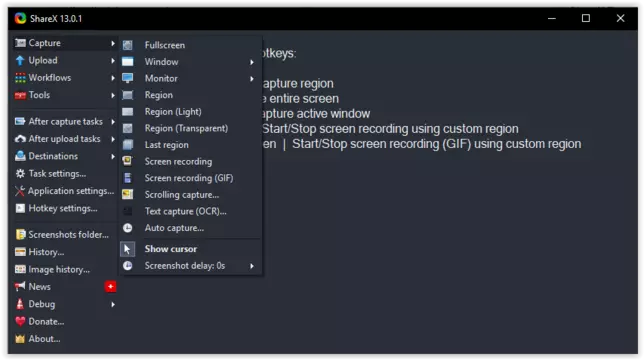This screenshot has width=644, height=360.
Task: Click the Auto capture clock icon
Action: tap(128, 228)
